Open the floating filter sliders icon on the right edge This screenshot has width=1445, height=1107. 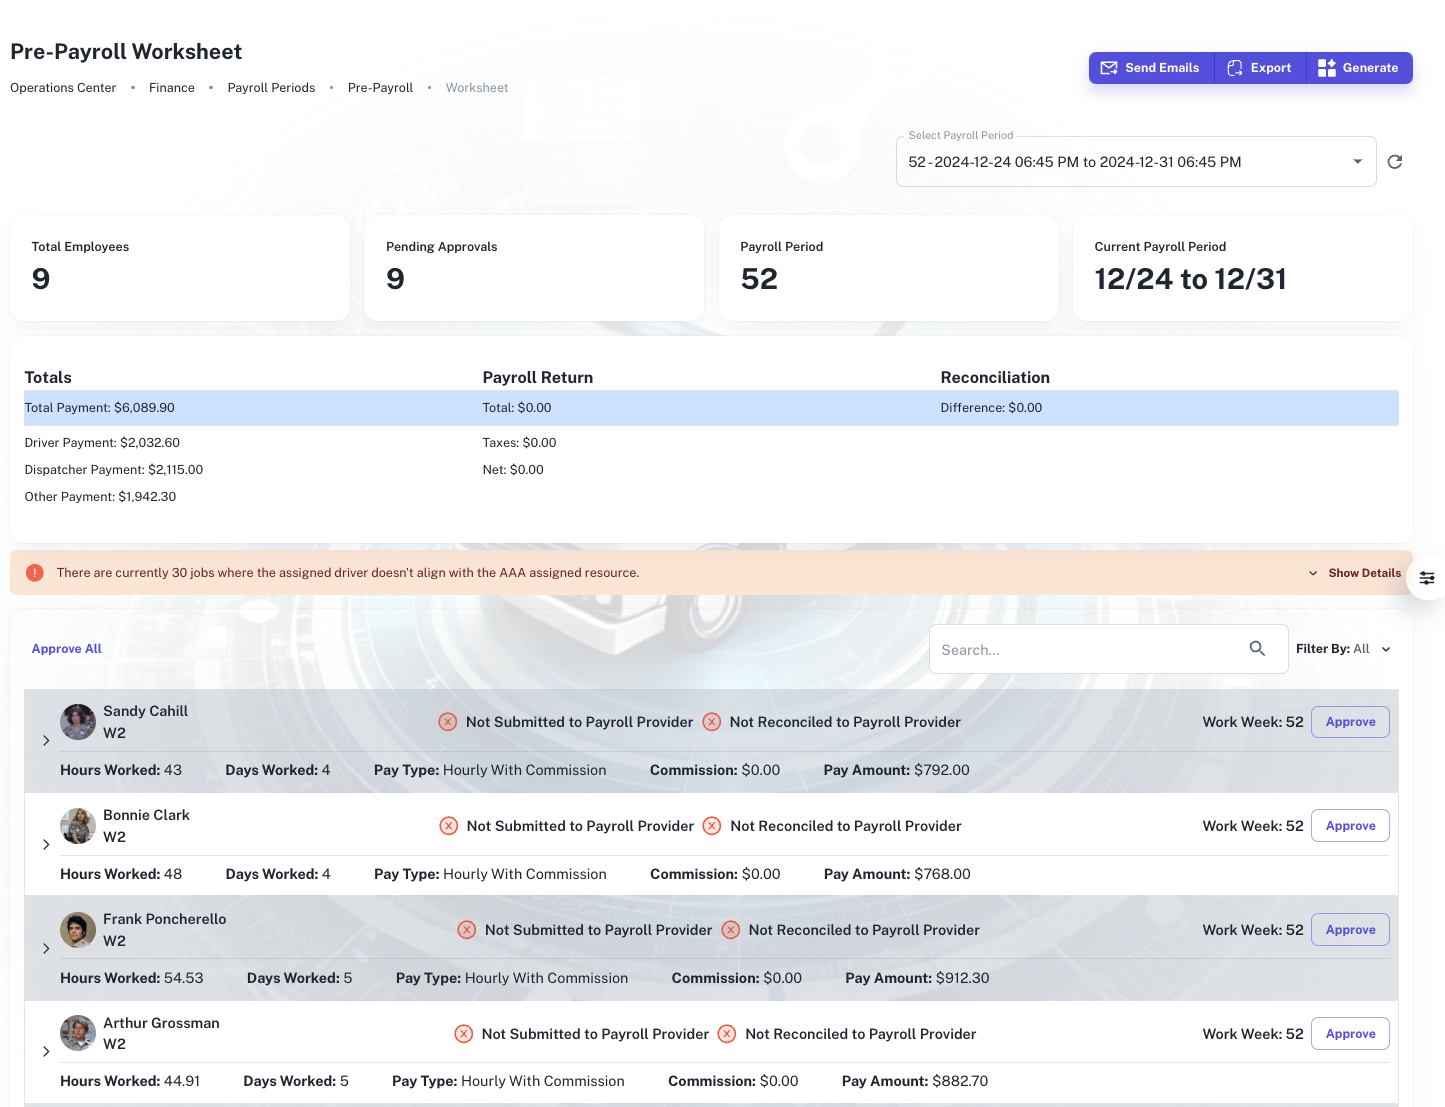1427,578
